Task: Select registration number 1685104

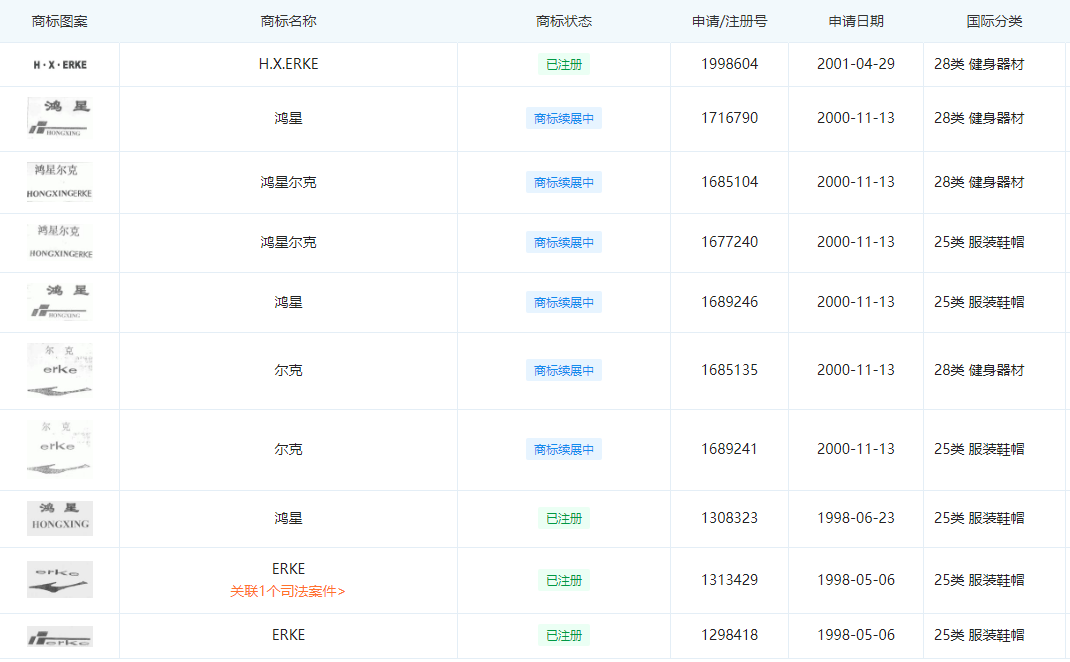Action: point(729,182)
